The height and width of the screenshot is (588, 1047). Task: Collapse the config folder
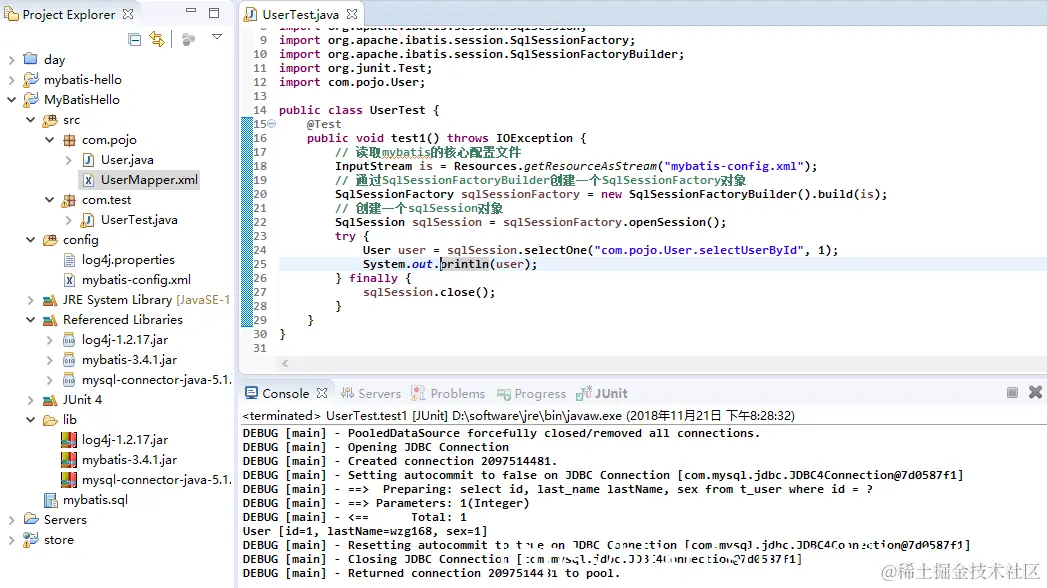point(31,240)
